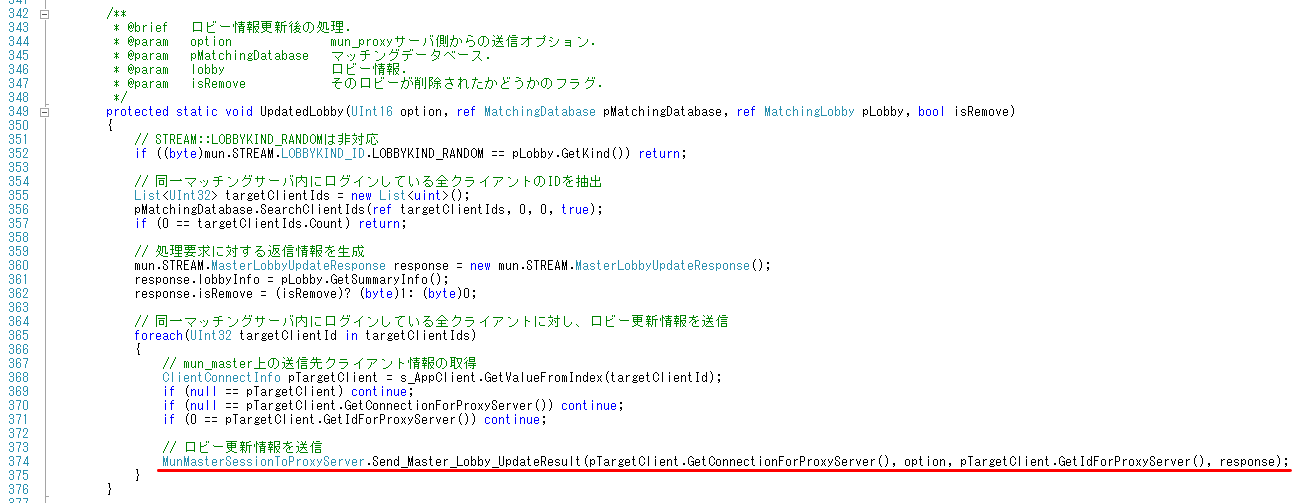1305x503 pixels.
Task: Click the true literal on line 356
Action: (576, 209)
